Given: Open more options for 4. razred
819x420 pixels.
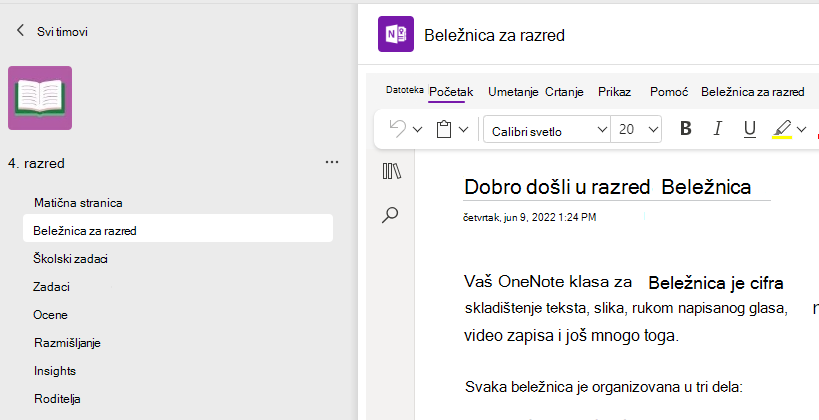Looking at the screenshot, I should coord(332,162).
